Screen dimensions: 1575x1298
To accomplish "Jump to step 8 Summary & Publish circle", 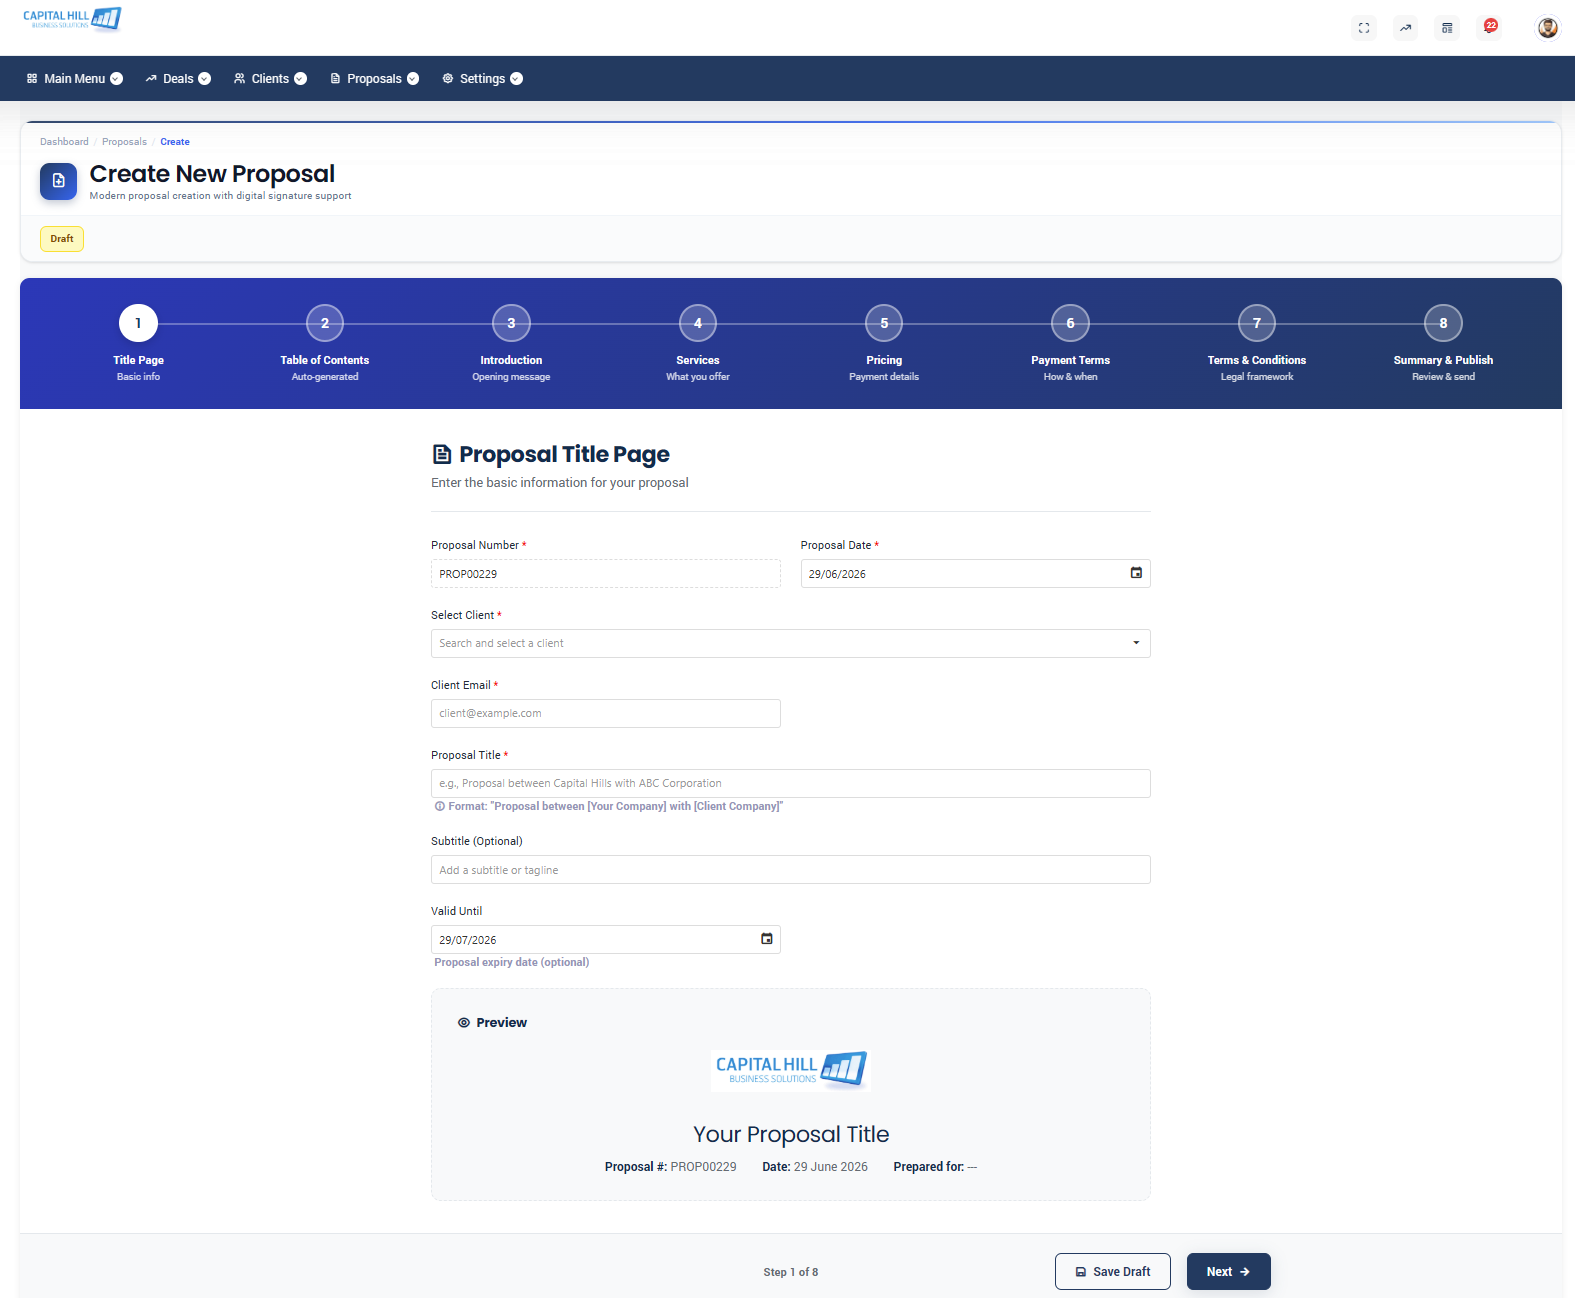I will (1443, 323).
